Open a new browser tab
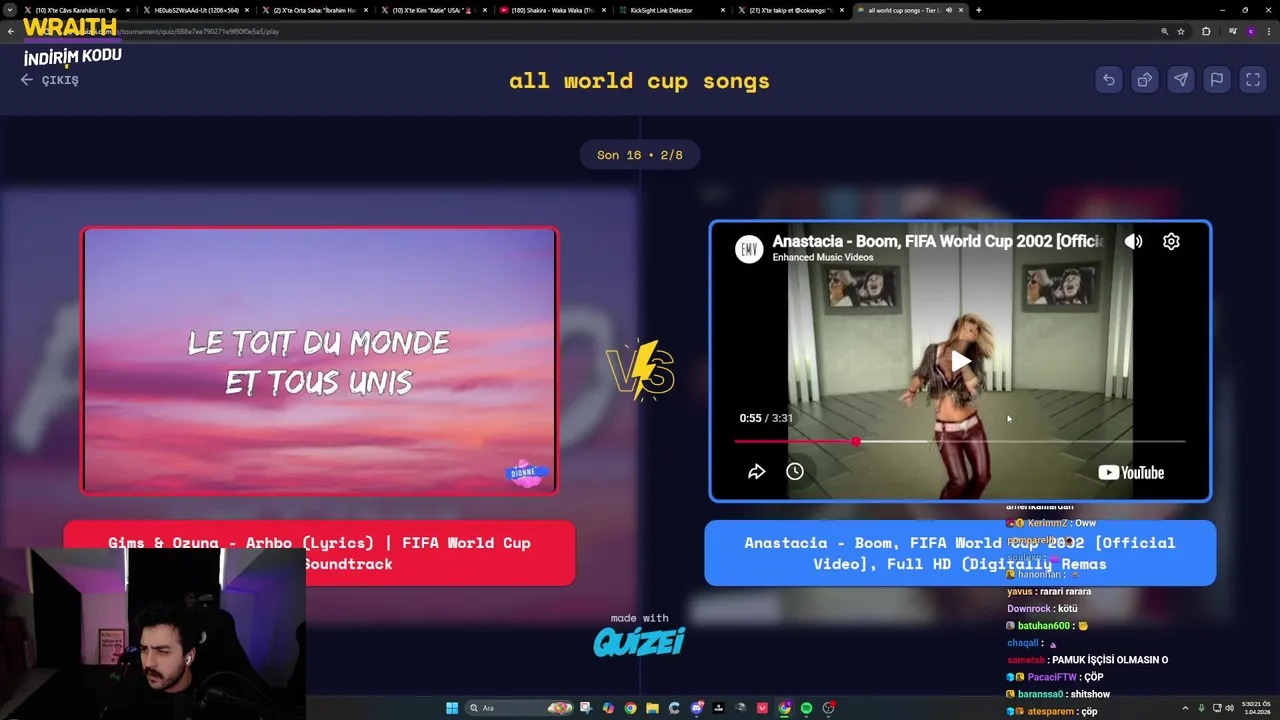This screenshot has width=1280, height=720. click(978, 10)
